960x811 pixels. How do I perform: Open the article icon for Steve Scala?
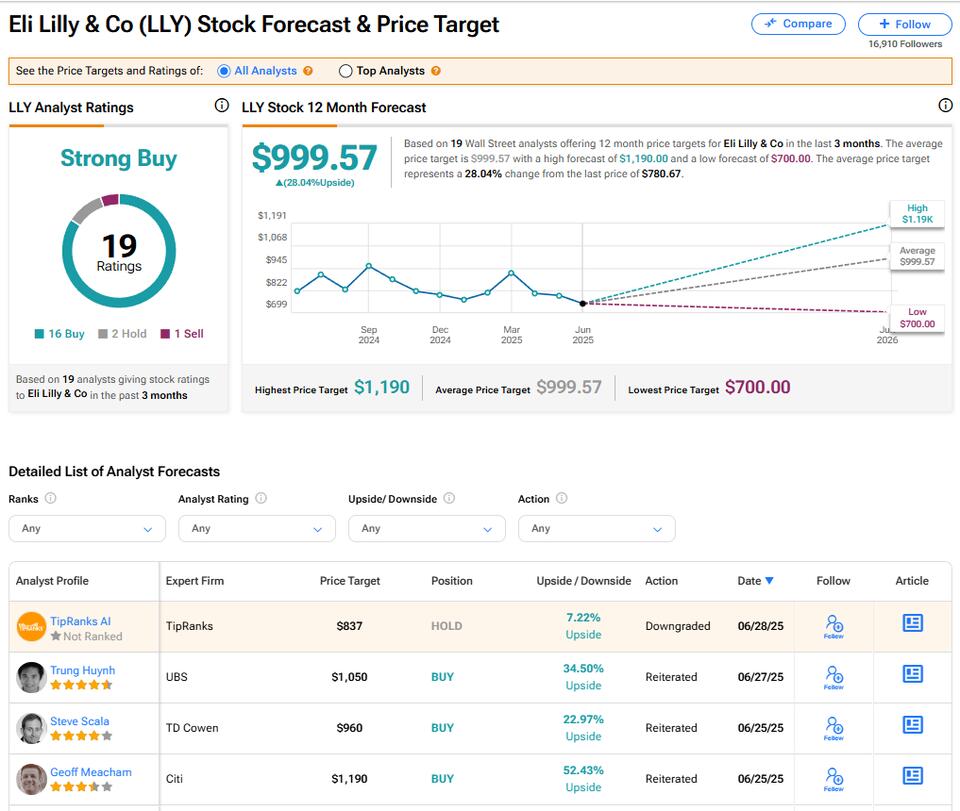coord(912,725)
